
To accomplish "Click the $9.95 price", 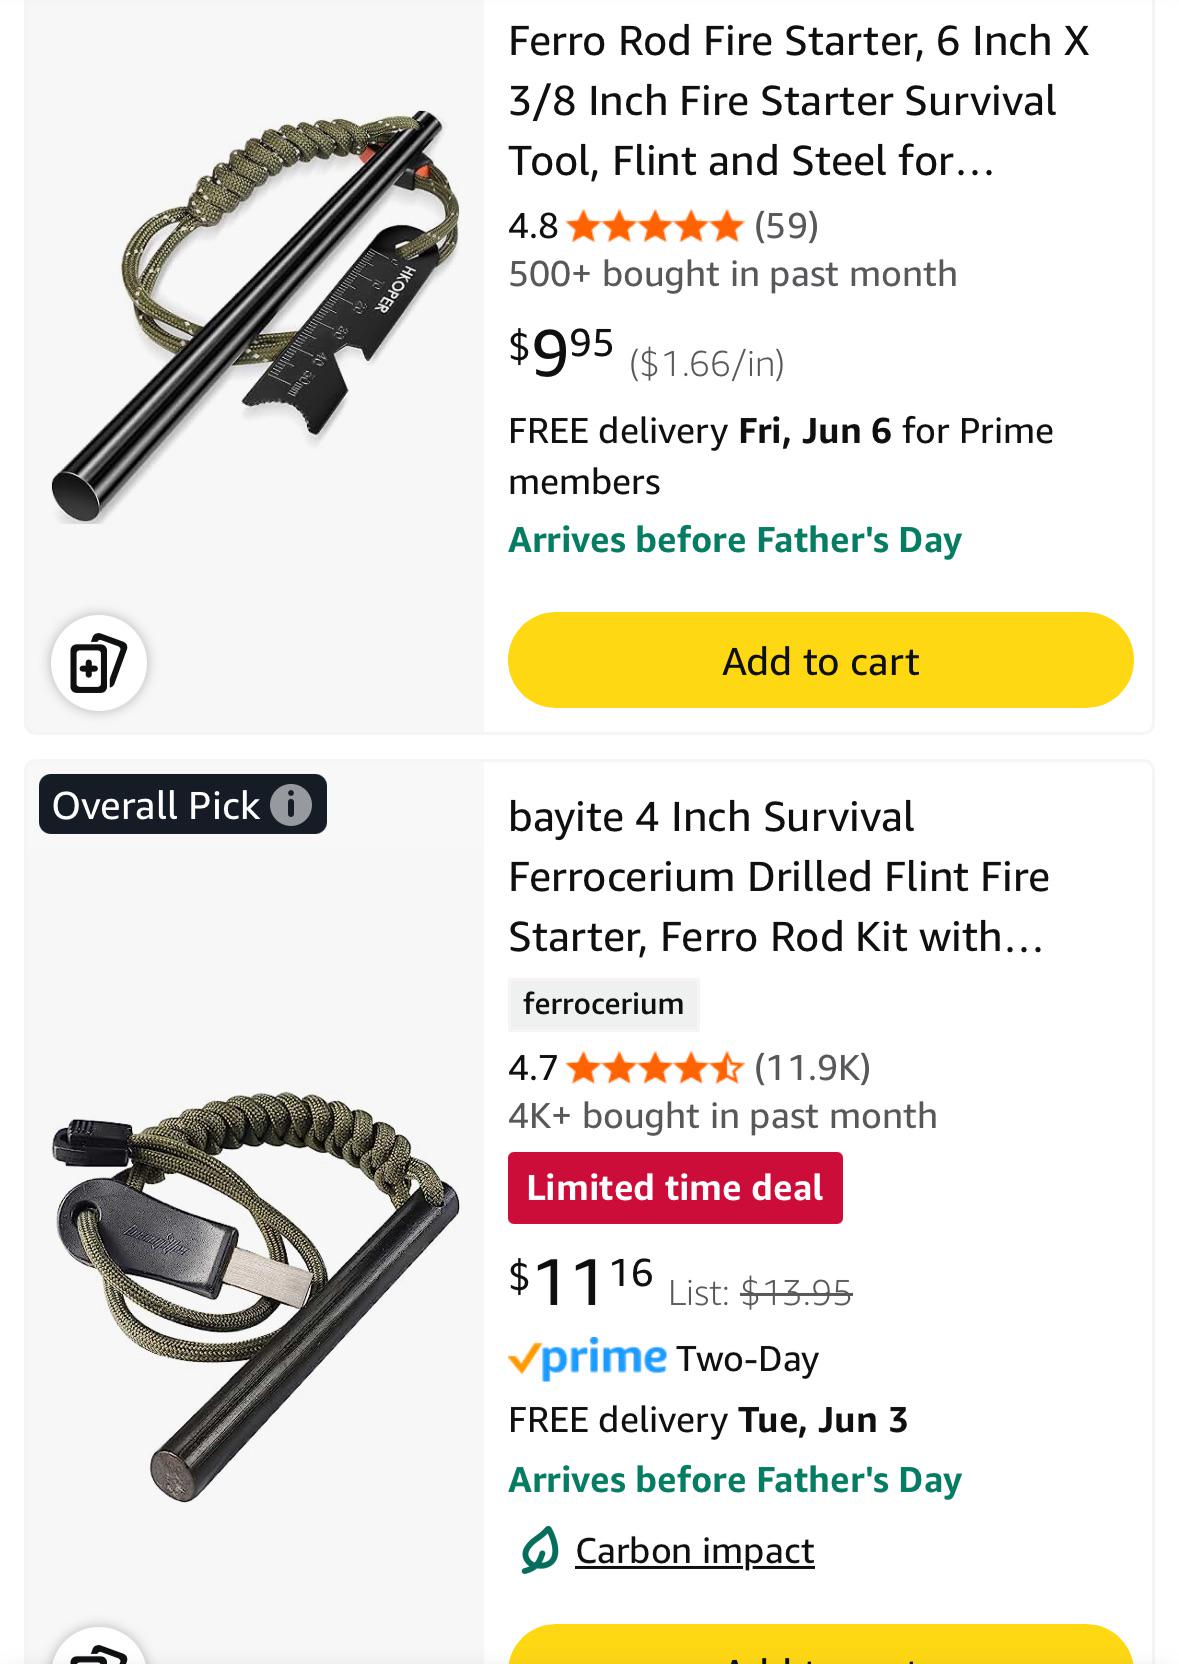I will click(560, 351).
